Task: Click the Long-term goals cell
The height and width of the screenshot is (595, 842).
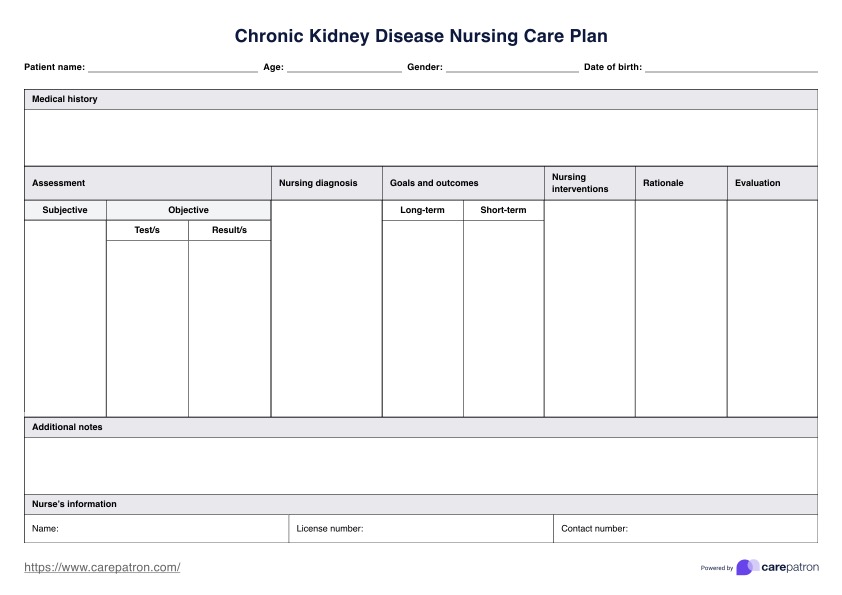Action: point(422,318)
